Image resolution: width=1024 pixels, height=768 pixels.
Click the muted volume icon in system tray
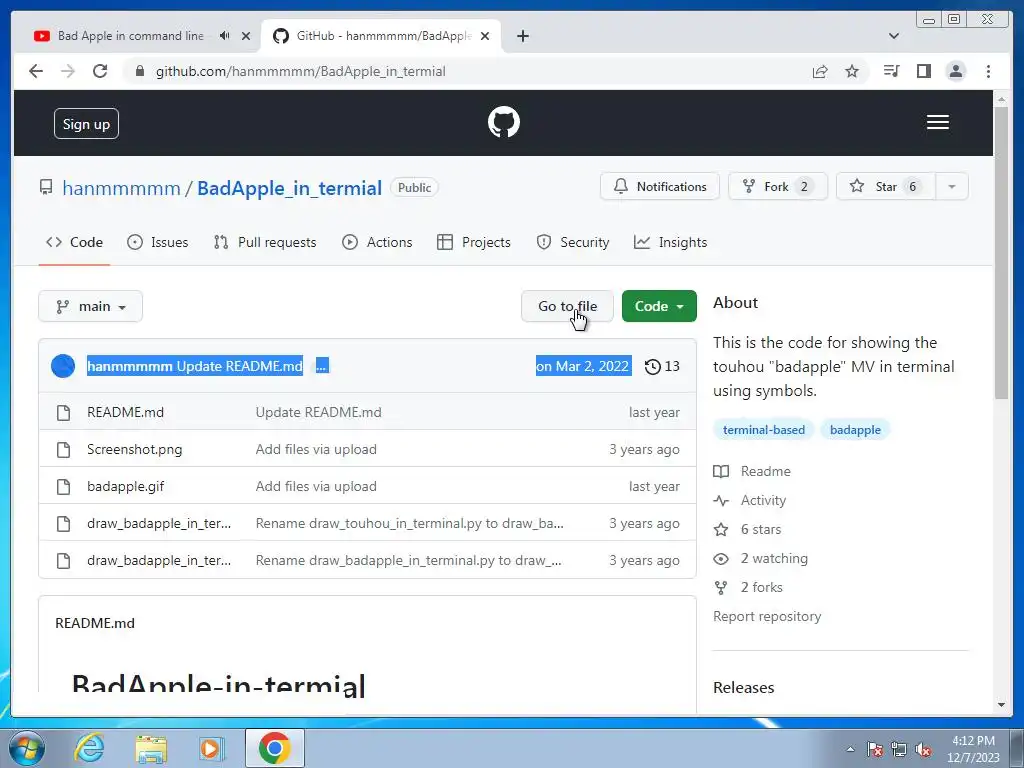tap(923, 750)
